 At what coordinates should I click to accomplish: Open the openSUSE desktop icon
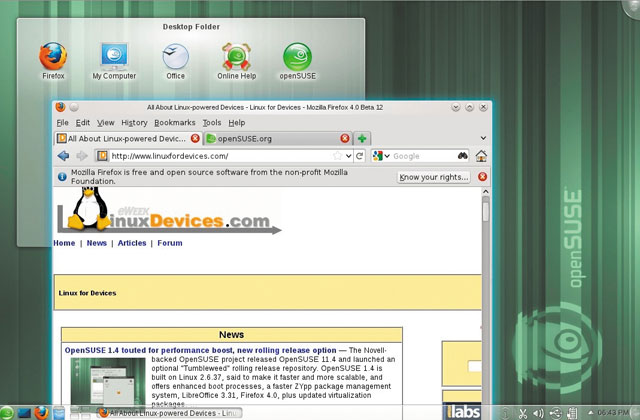[298, 56]
